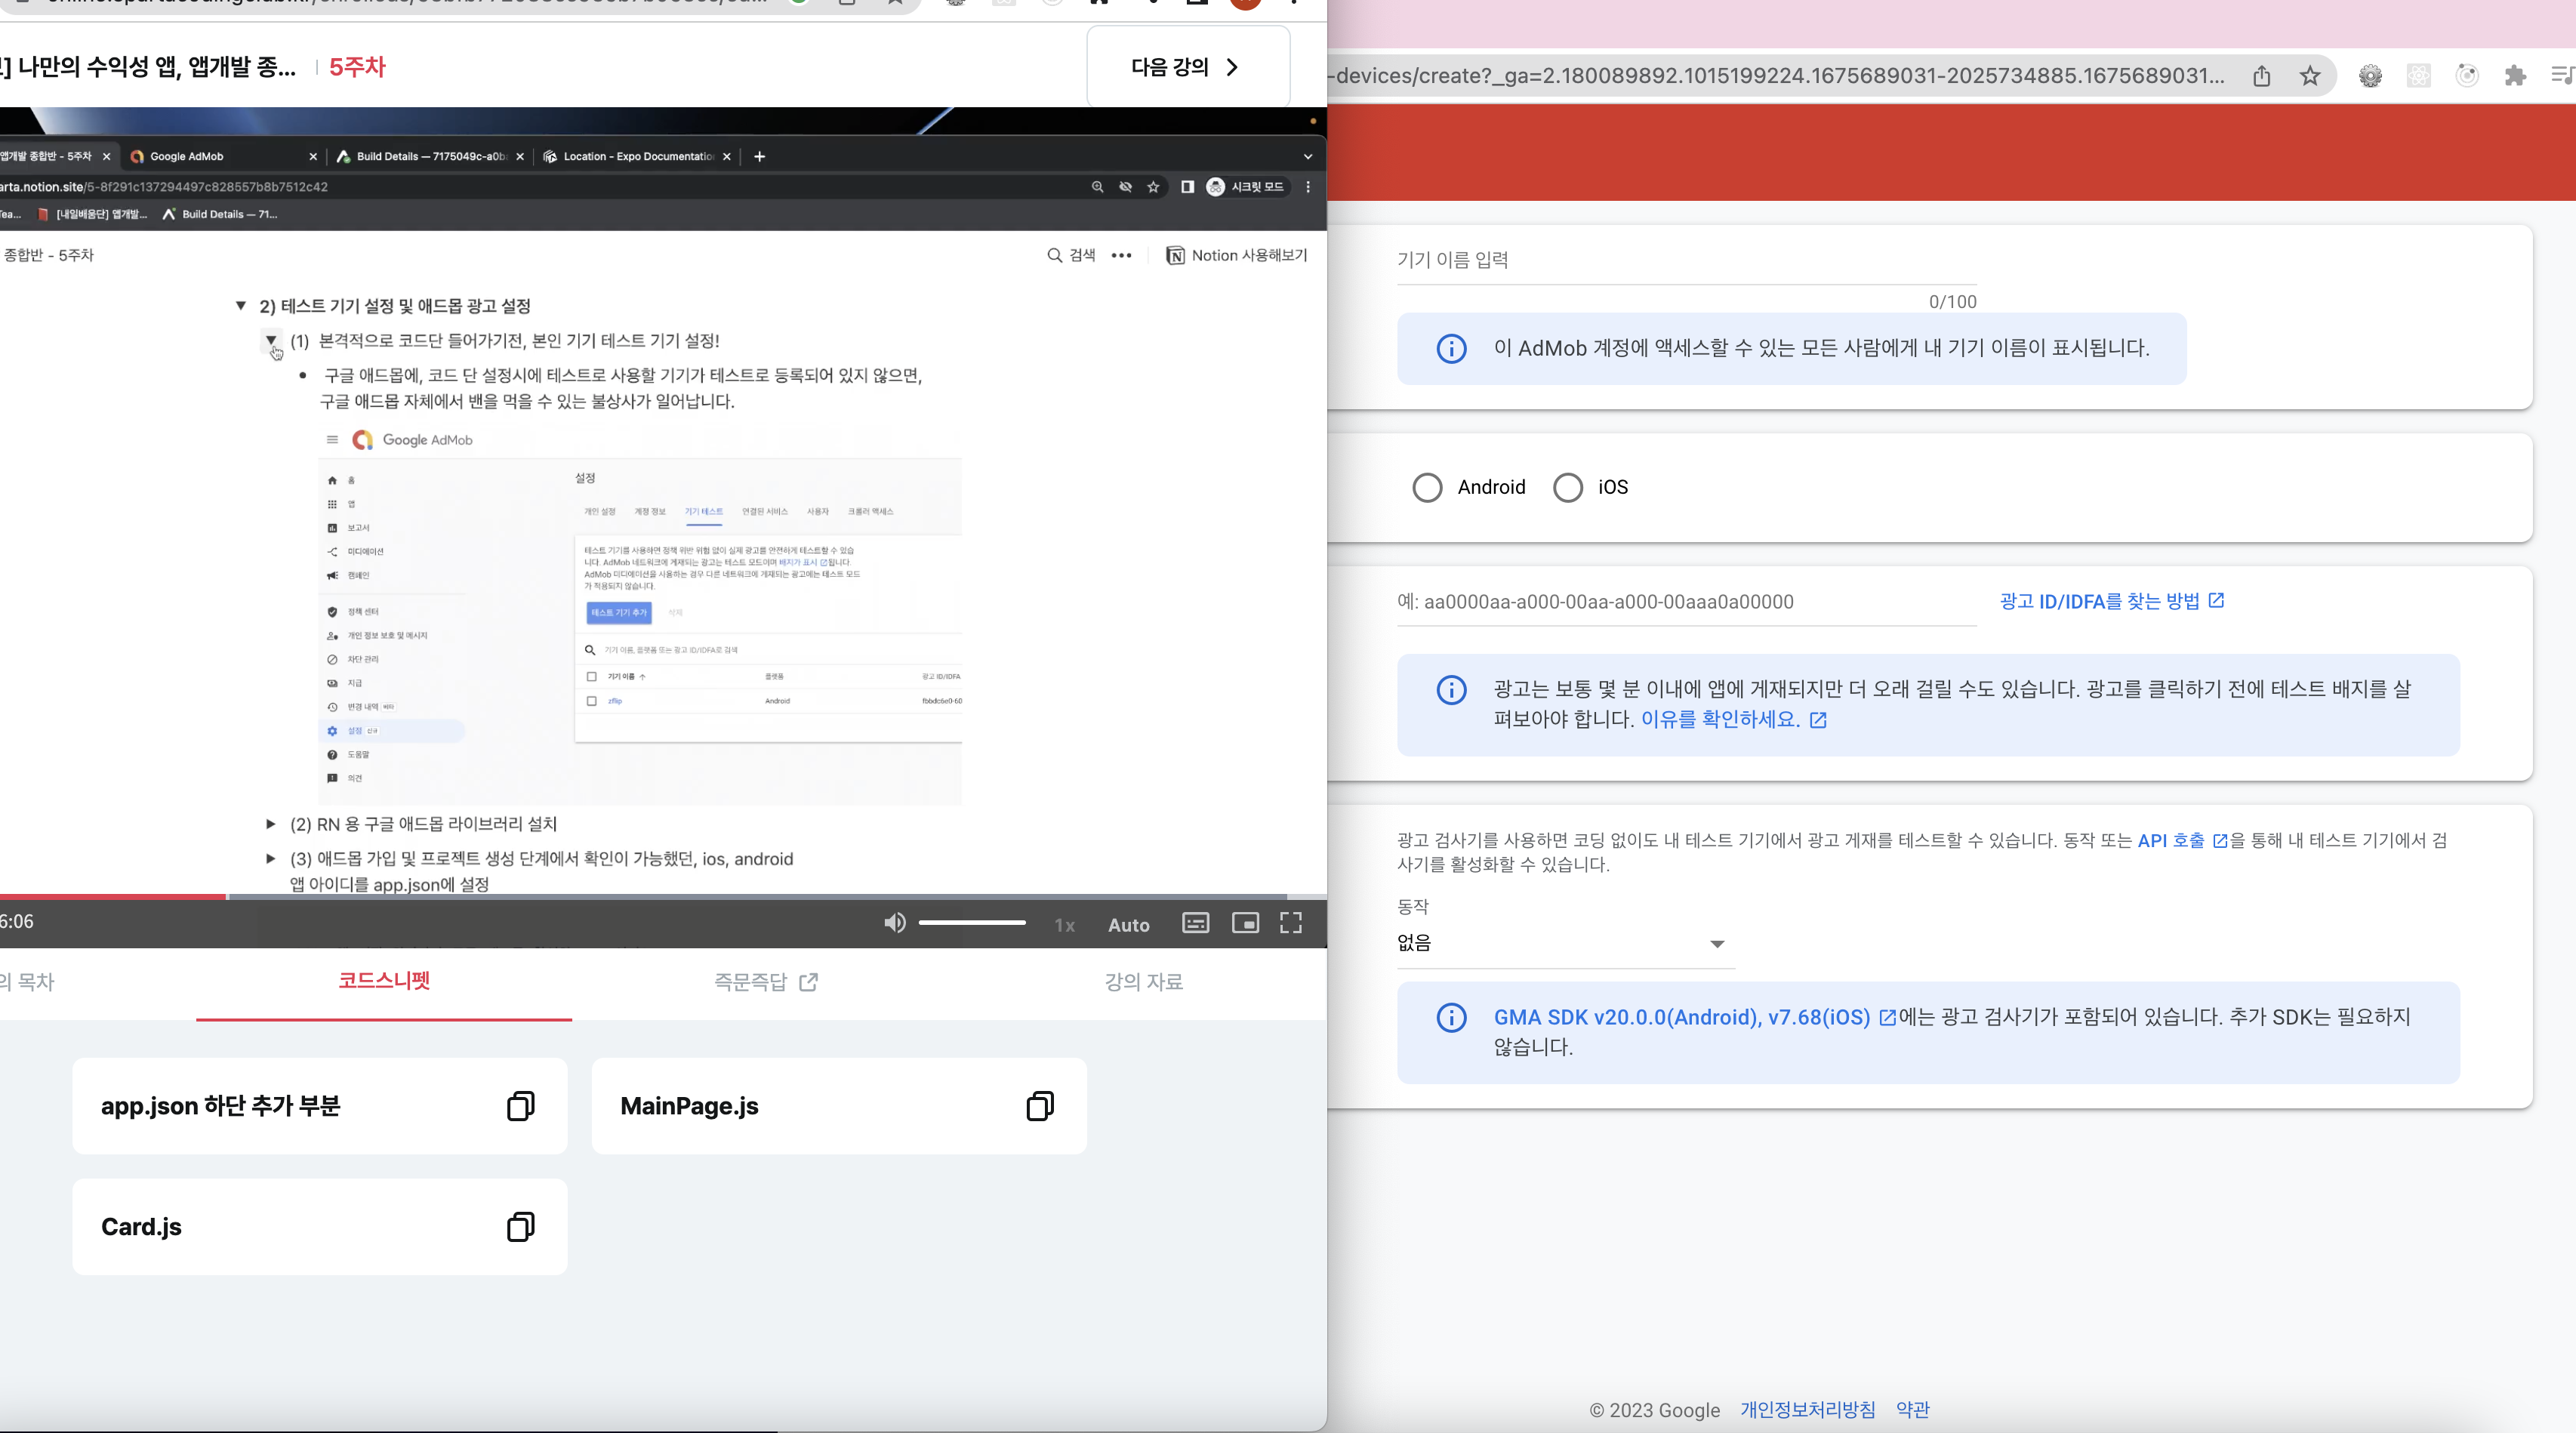2576x1433 pixels.
Task: Click the three-dot menu in video browser toolbar
Action: [x=1308, y=187]
